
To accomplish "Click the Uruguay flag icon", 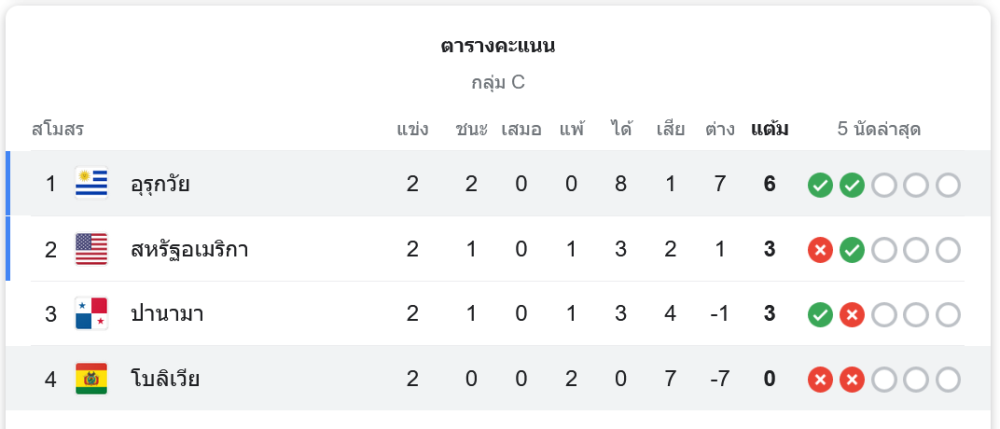I will 91,184.
